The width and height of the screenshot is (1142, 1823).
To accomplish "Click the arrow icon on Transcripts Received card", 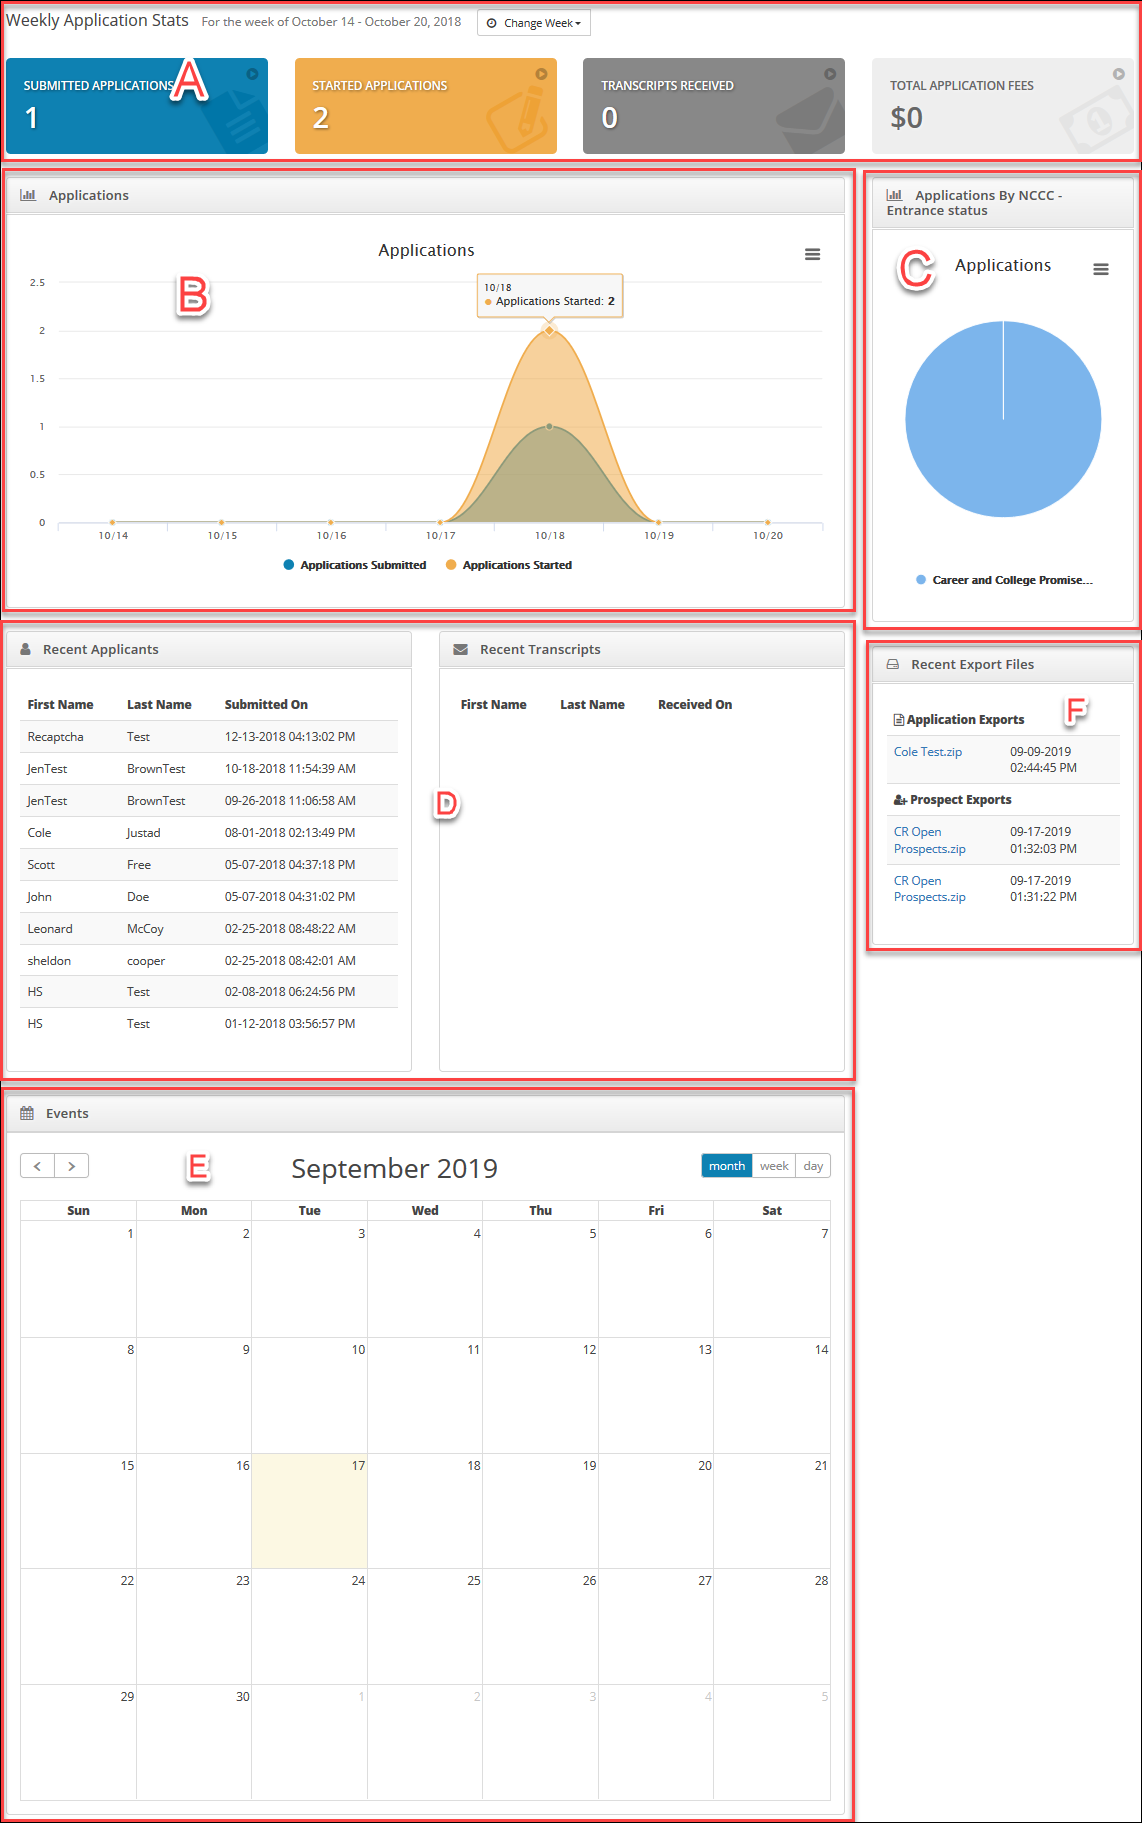I will coord(830,74).
